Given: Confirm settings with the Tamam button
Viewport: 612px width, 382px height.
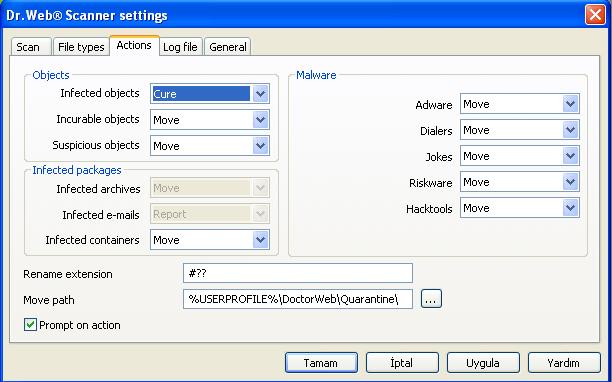Looking at the screenshot, I should pyautogui.click(x=321, y=363).
